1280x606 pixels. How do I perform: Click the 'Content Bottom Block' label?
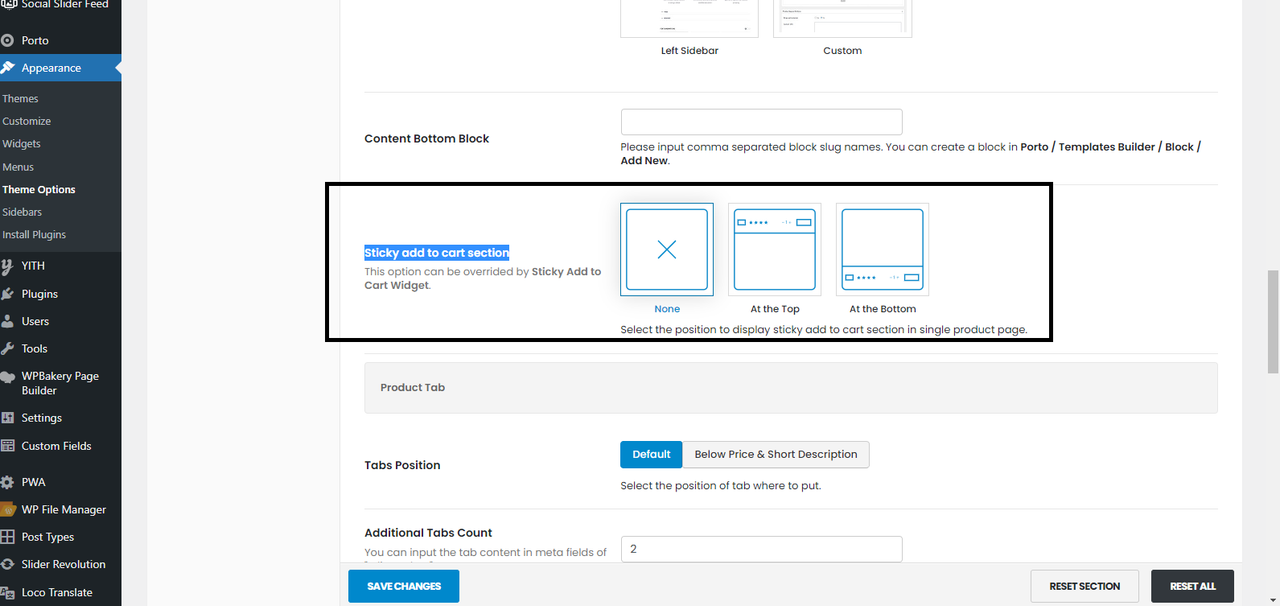coord(427,139)
